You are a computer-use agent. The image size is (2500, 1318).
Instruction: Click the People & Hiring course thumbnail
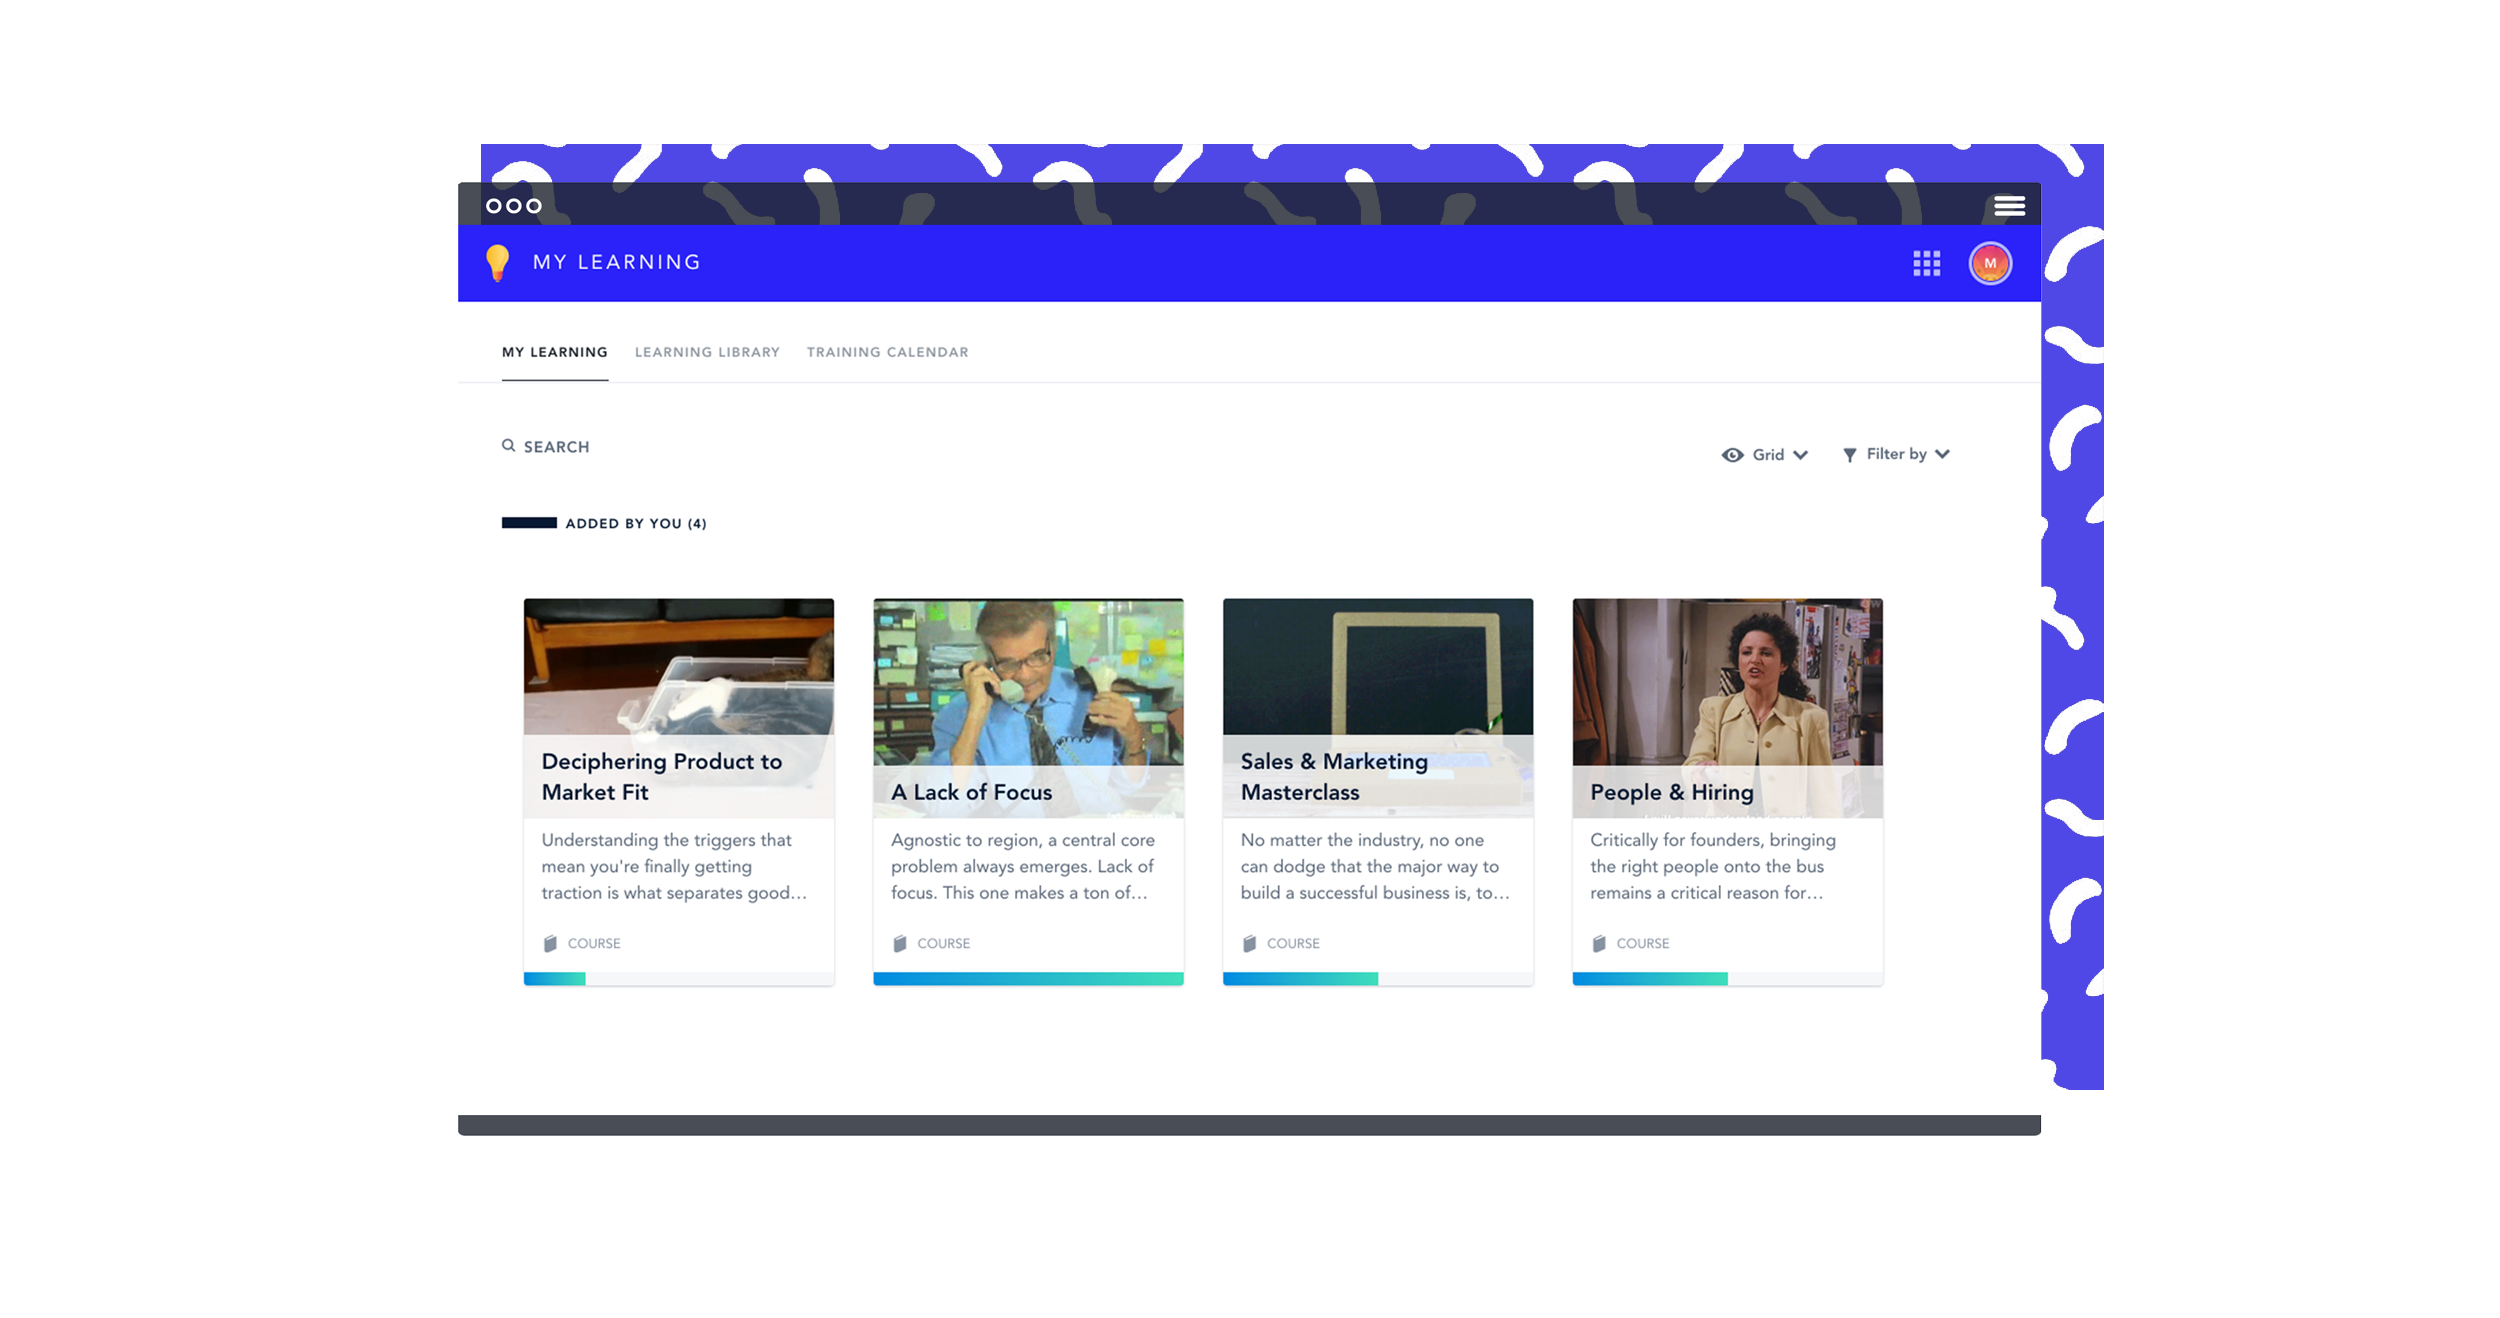[x=1727, y=680]
